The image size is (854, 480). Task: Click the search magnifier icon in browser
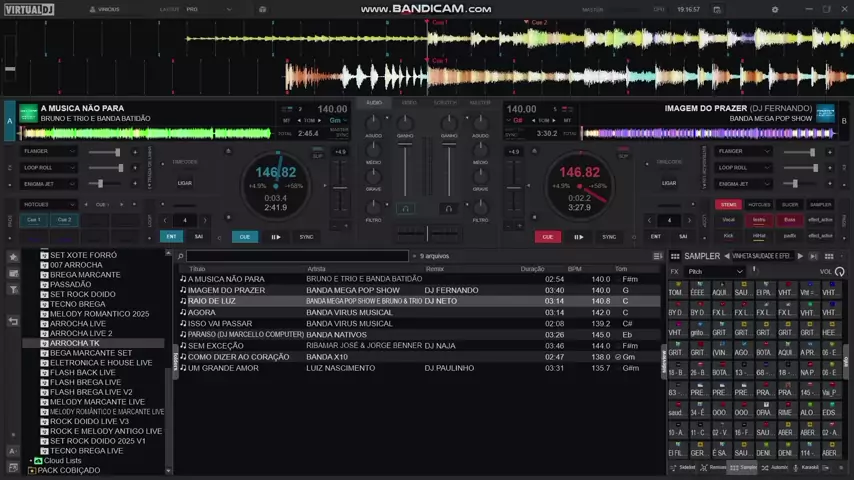point(181,257)
